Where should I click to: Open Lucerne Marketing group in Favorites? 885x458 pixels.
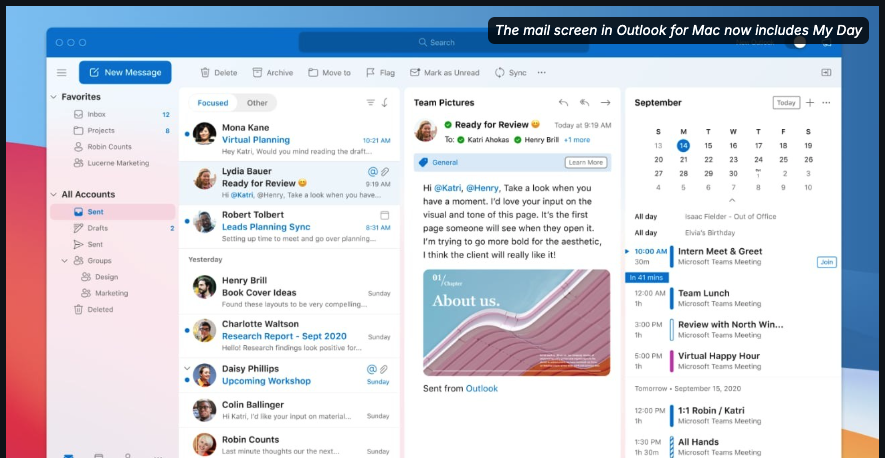[x=111, y=163]
